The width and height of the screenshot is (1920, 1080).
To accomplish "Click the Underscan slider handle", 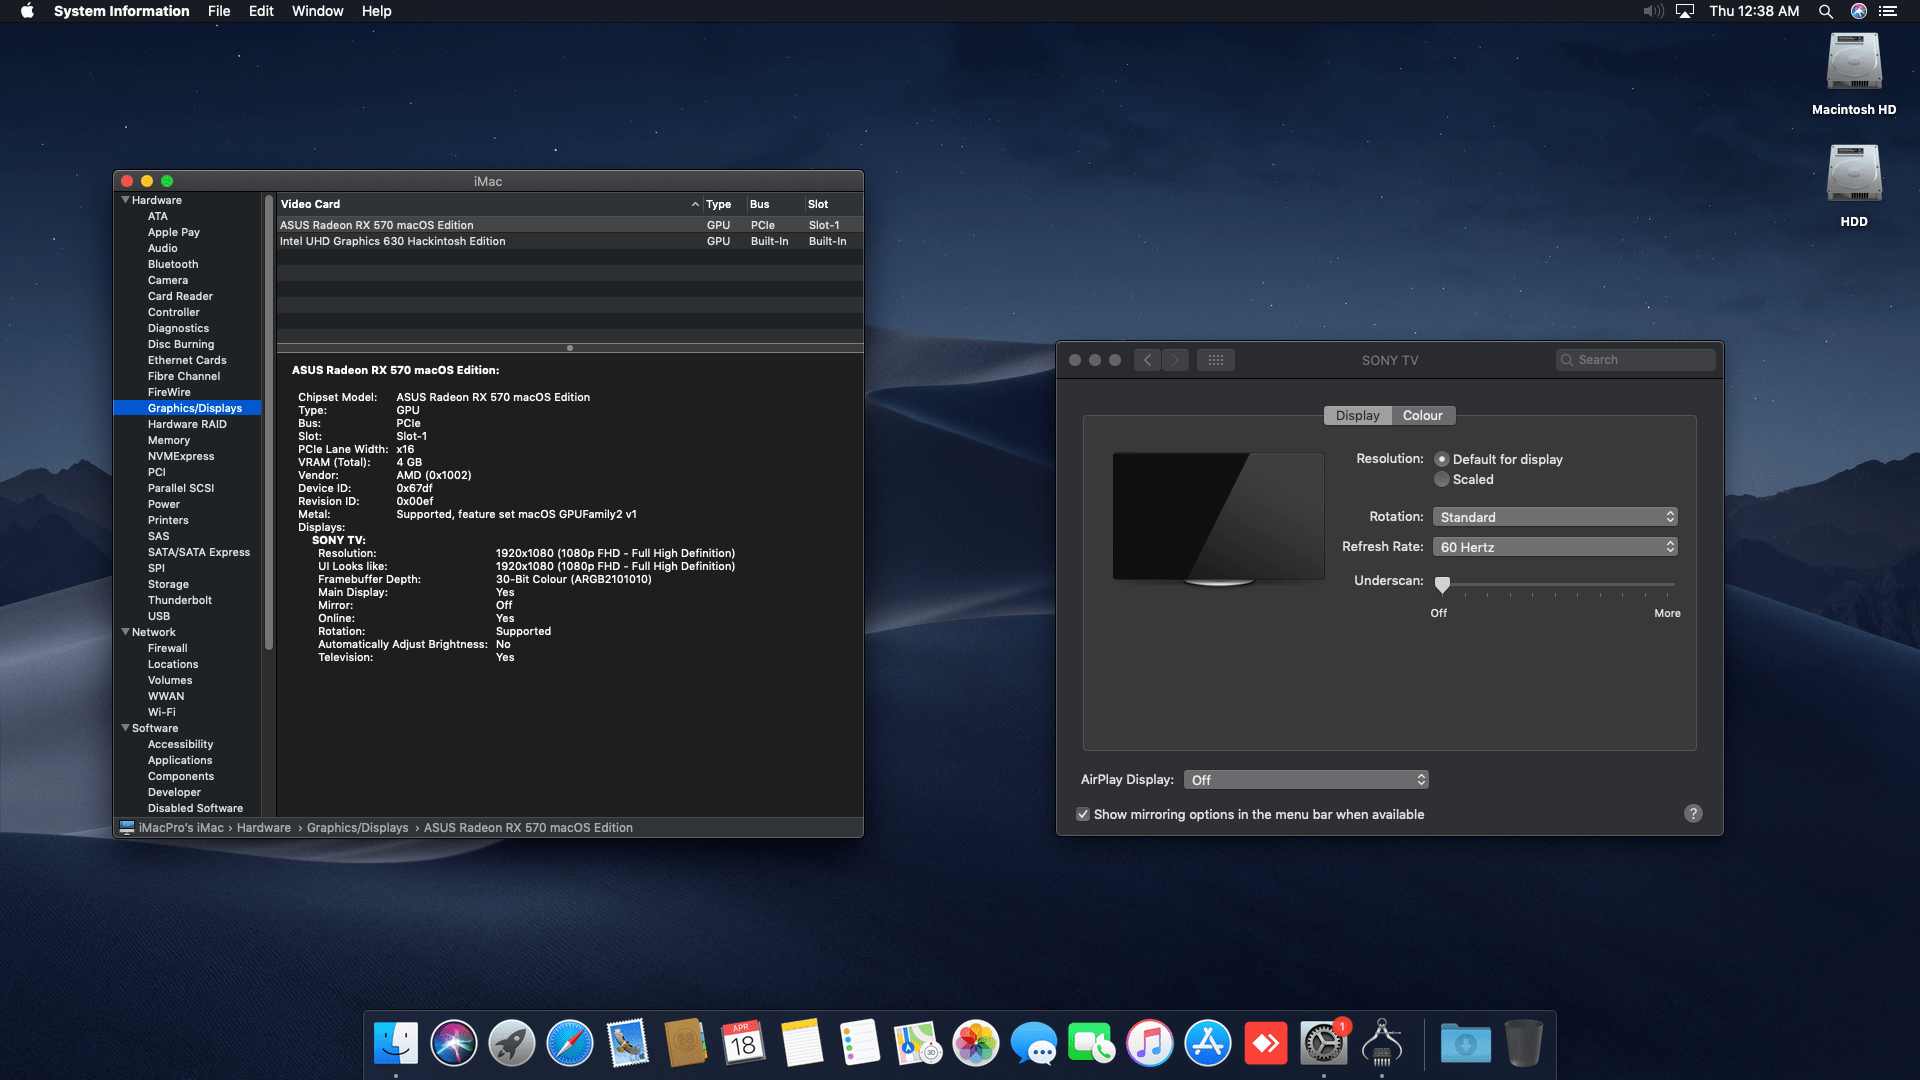I will click(1442, 584).
